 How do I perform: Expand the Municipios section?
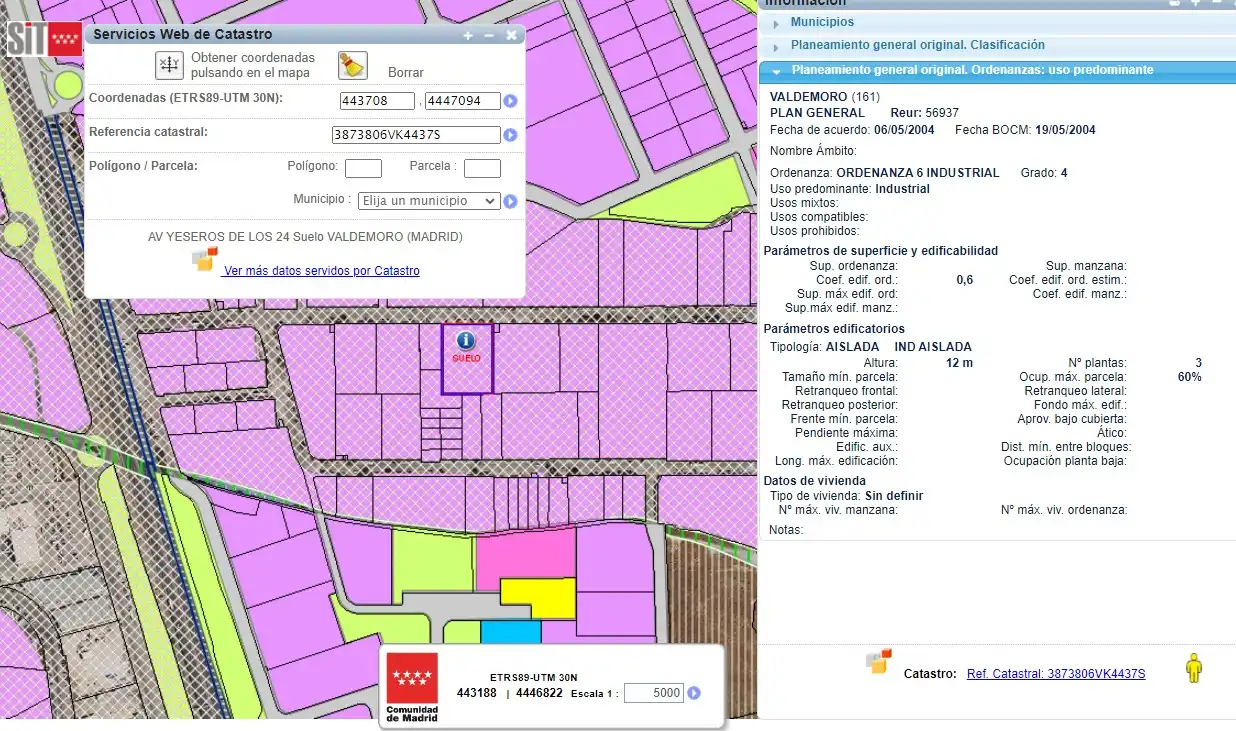821,22
